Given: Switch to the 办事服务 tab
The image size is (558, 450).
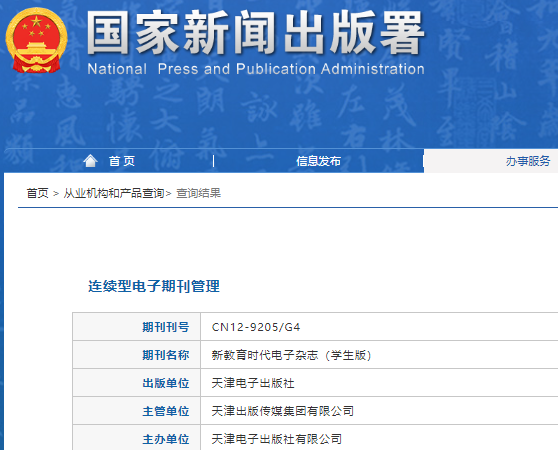Looking at the screenshot, I should coord(528,161).
